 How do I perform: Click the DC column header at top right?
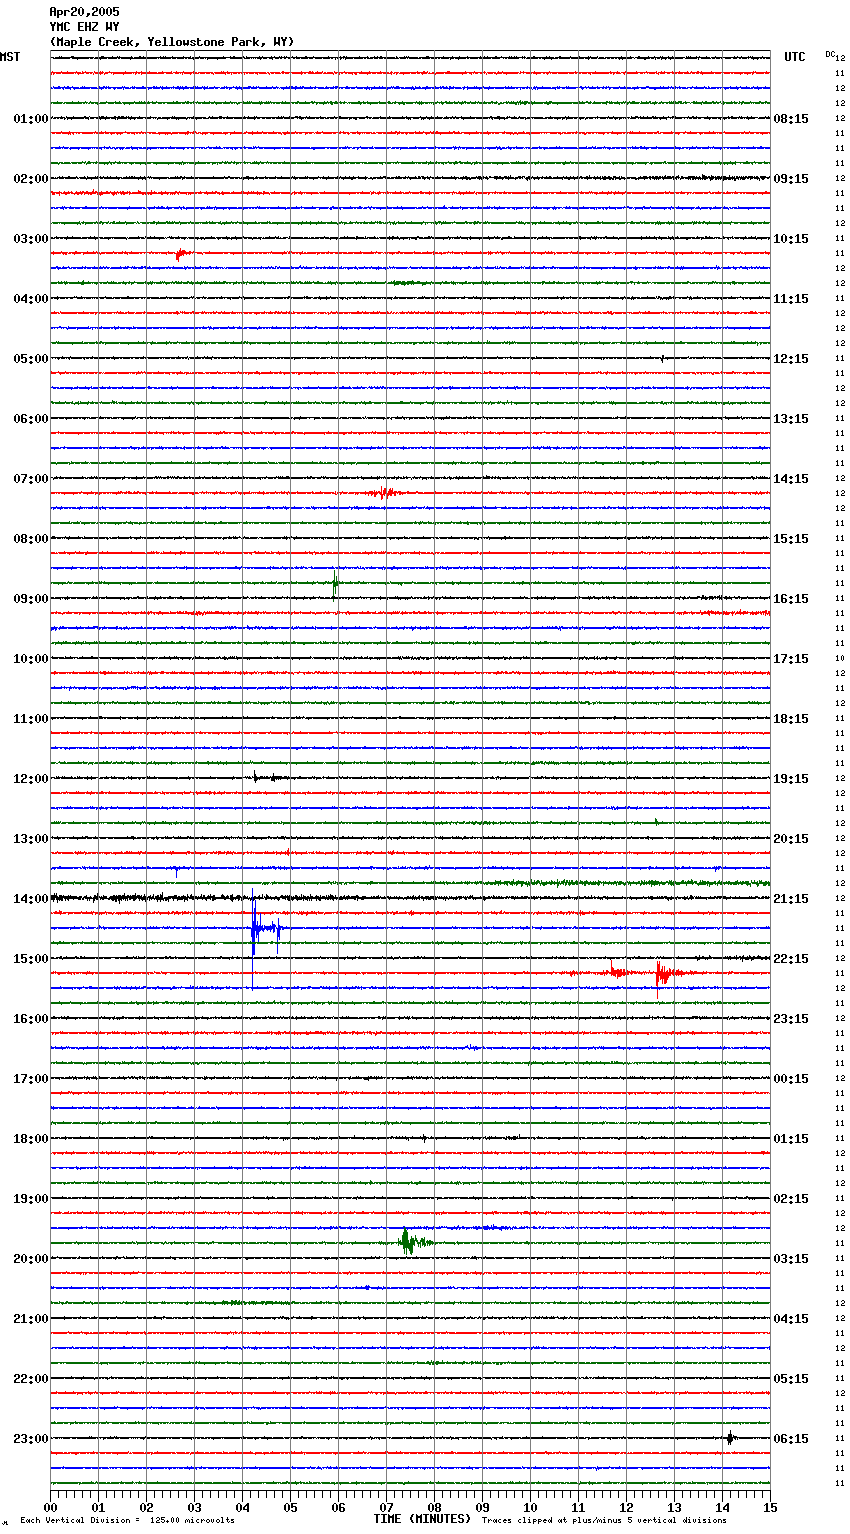coord(830,54)
